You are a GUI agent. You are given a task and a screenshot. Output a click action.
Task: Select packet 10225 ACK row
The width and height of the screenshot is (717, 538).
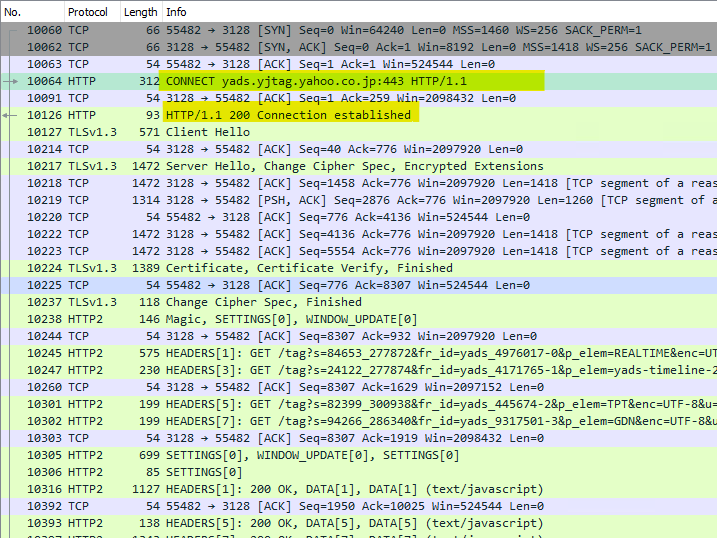[358, 285]
